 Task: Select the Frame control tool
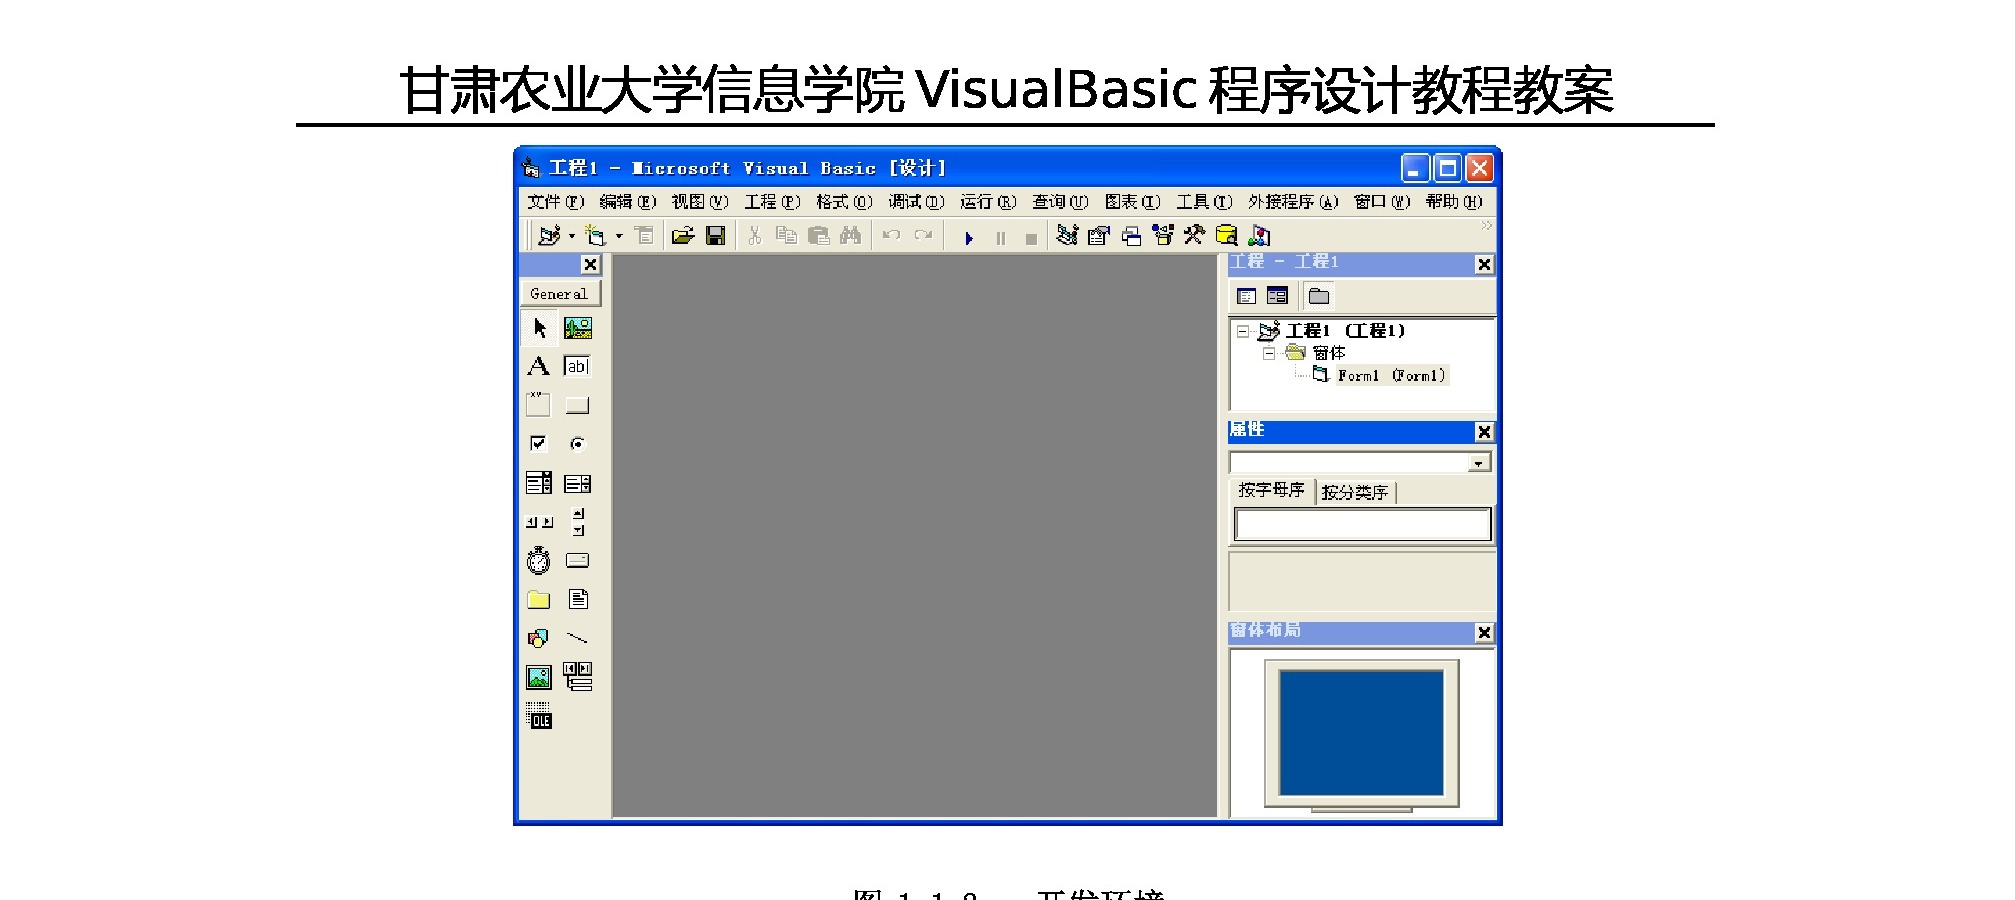pyautogui.click(x=539, y=404)
